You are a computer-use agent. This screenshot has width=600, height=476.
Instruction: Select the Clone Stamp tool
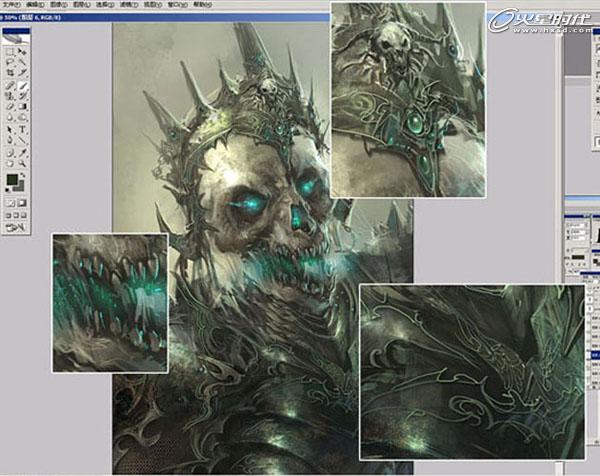pos(10,96)
